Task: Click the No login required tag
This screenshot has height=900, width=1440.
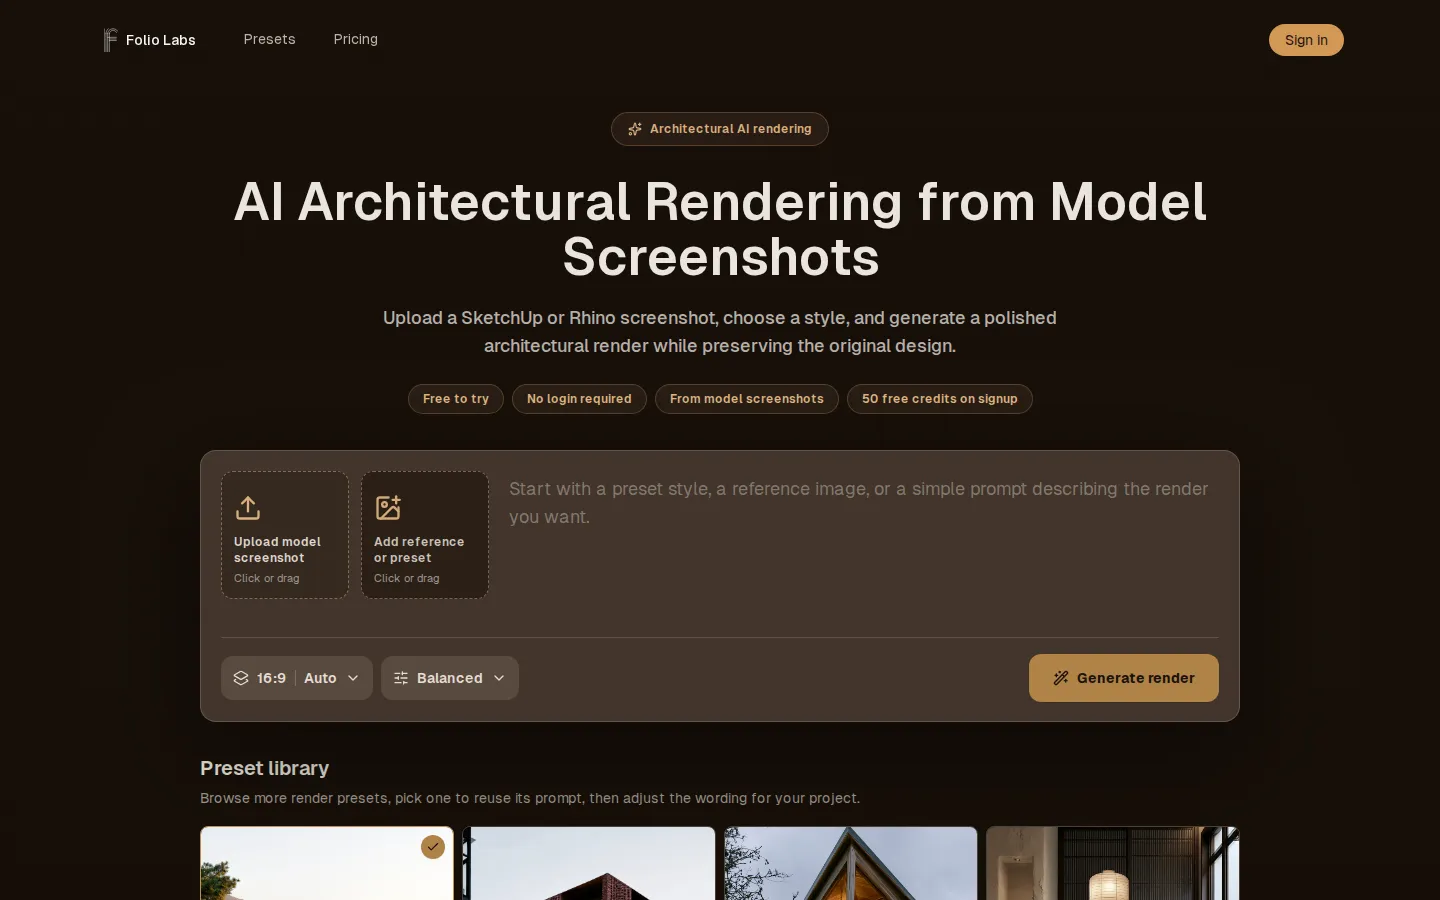Action: pyautogui.click(x=579, y=399)
